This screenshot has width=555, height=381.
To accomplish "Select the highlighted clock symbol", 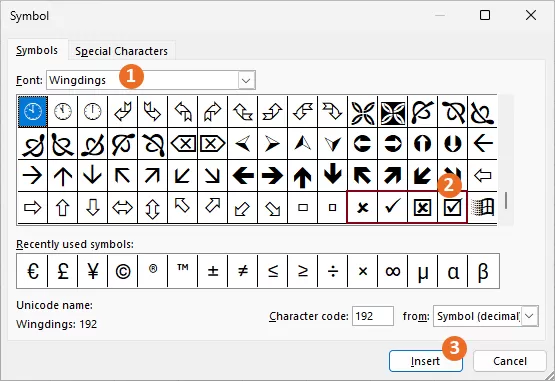I will click(x=33, y=112).
